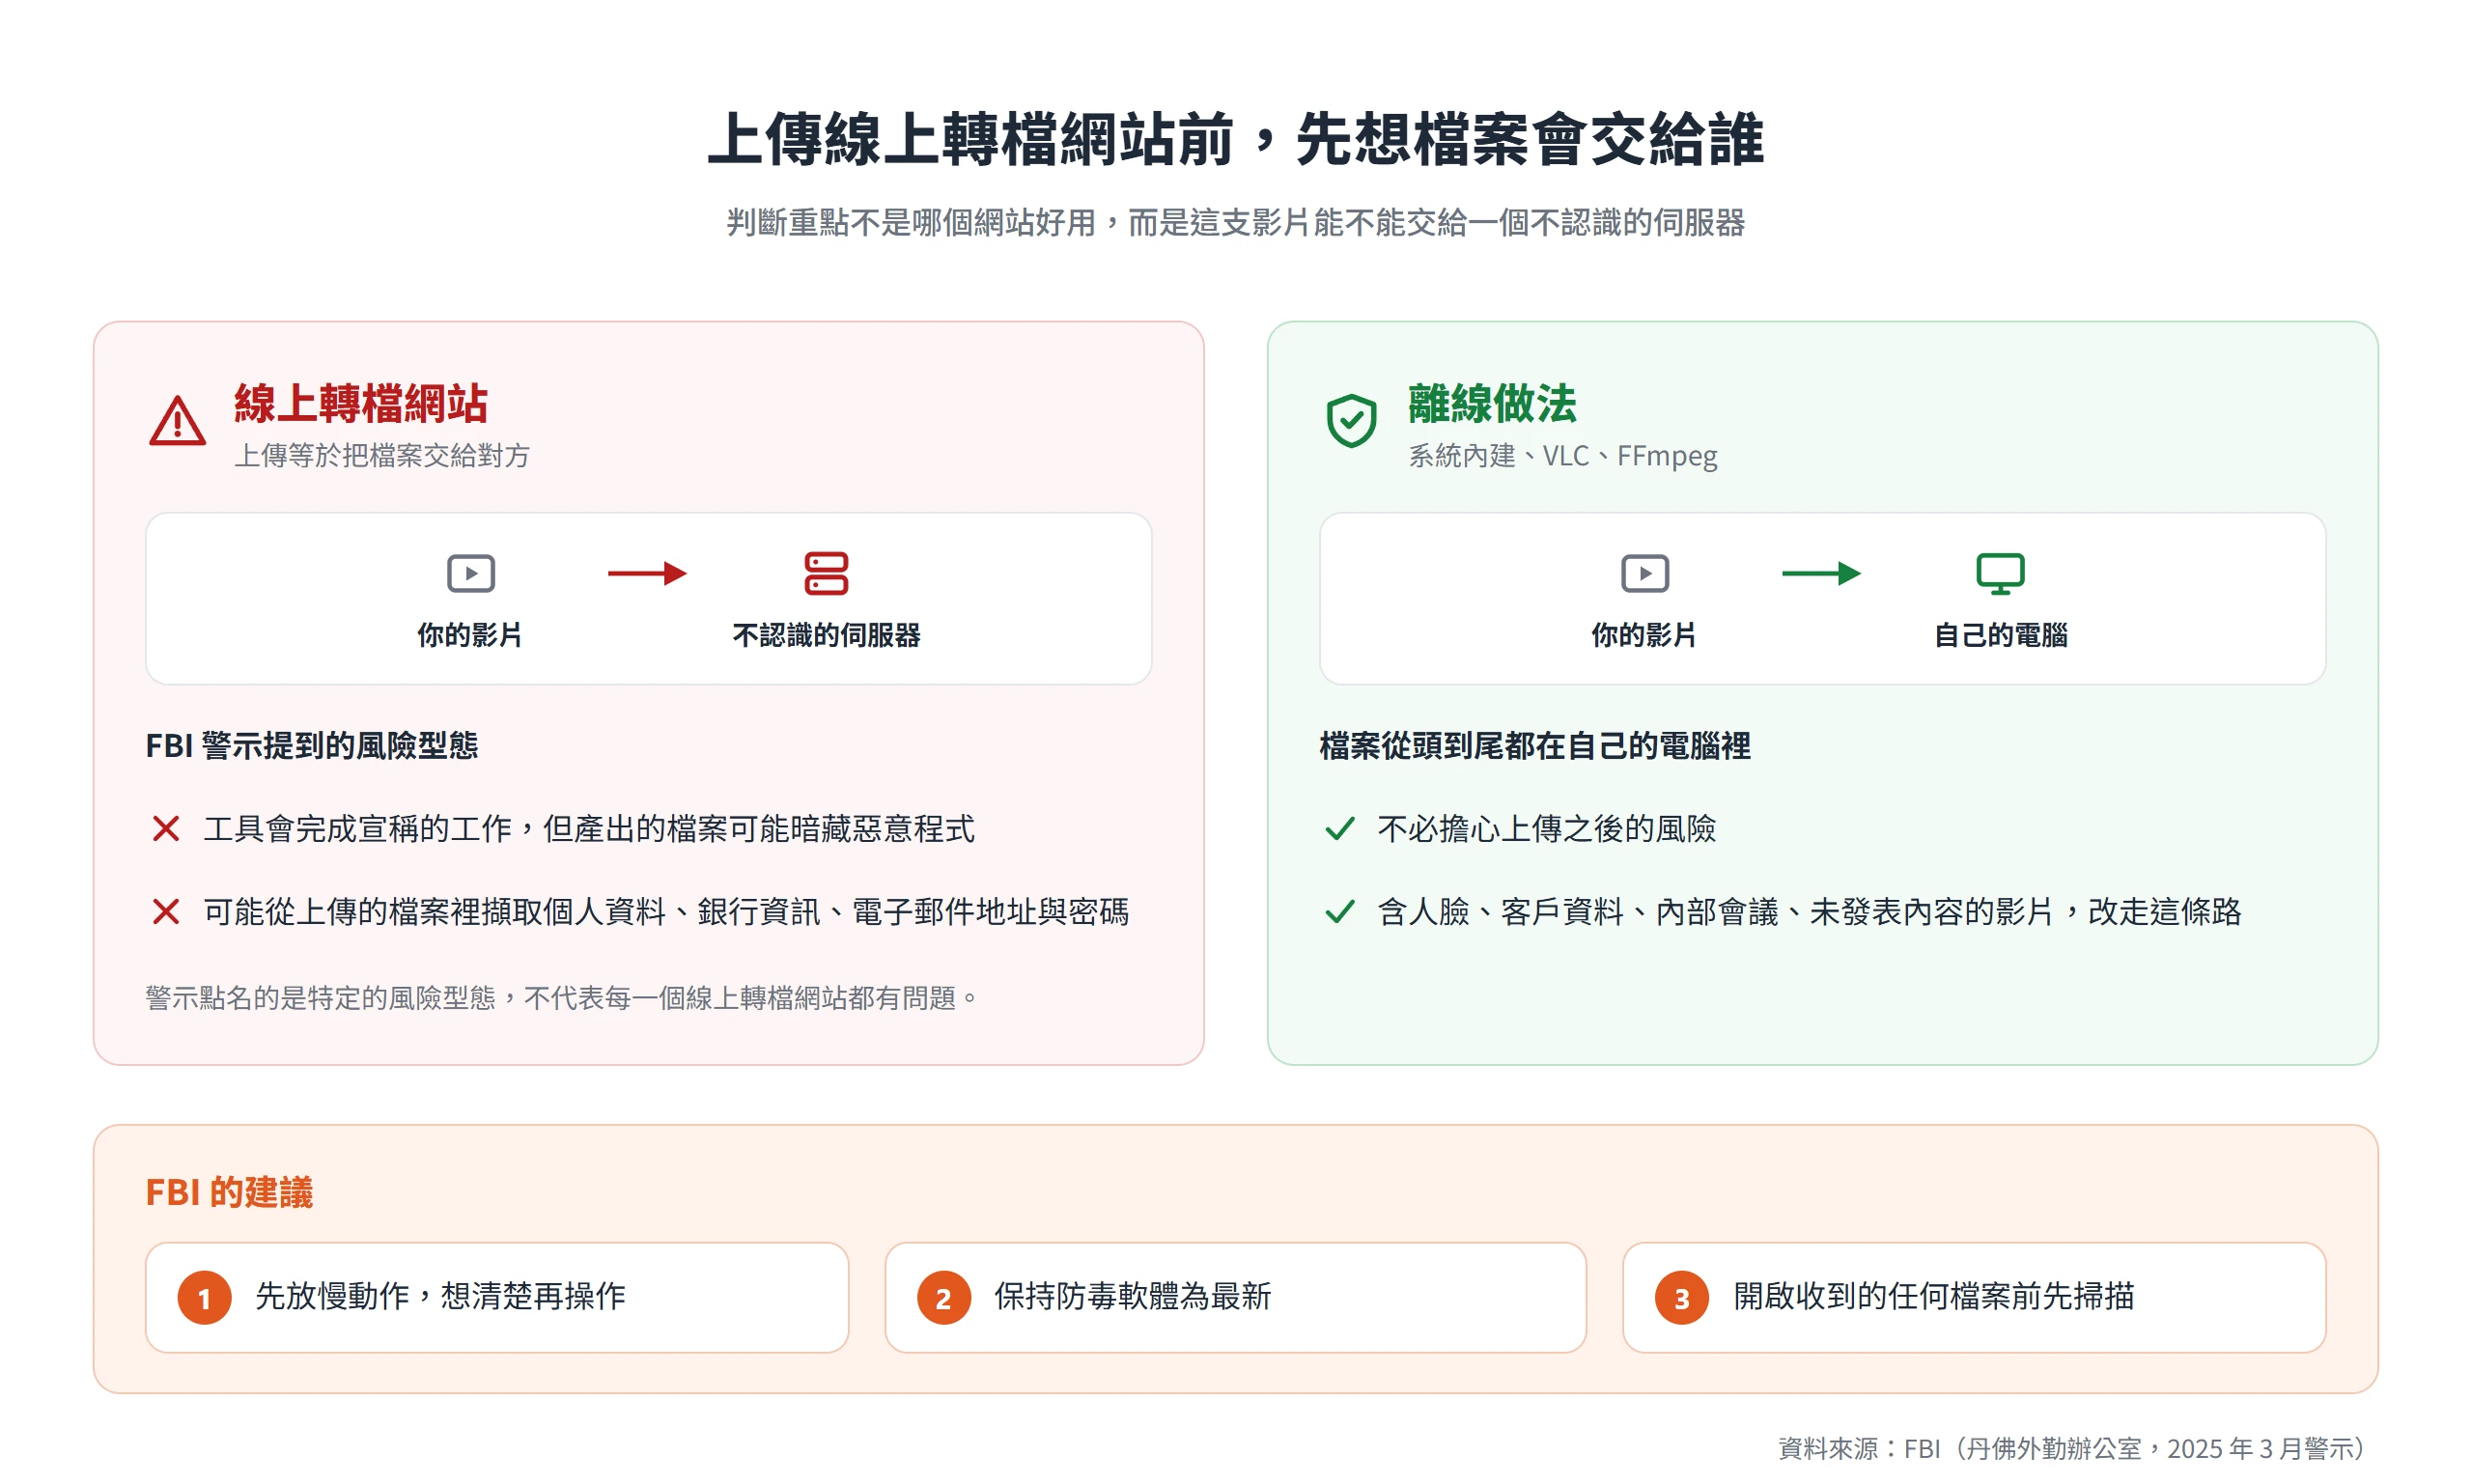Screen dimensions: 2472x1484
Task: Click the red heading 線上轉檔網站
Action: pos(360,403)
